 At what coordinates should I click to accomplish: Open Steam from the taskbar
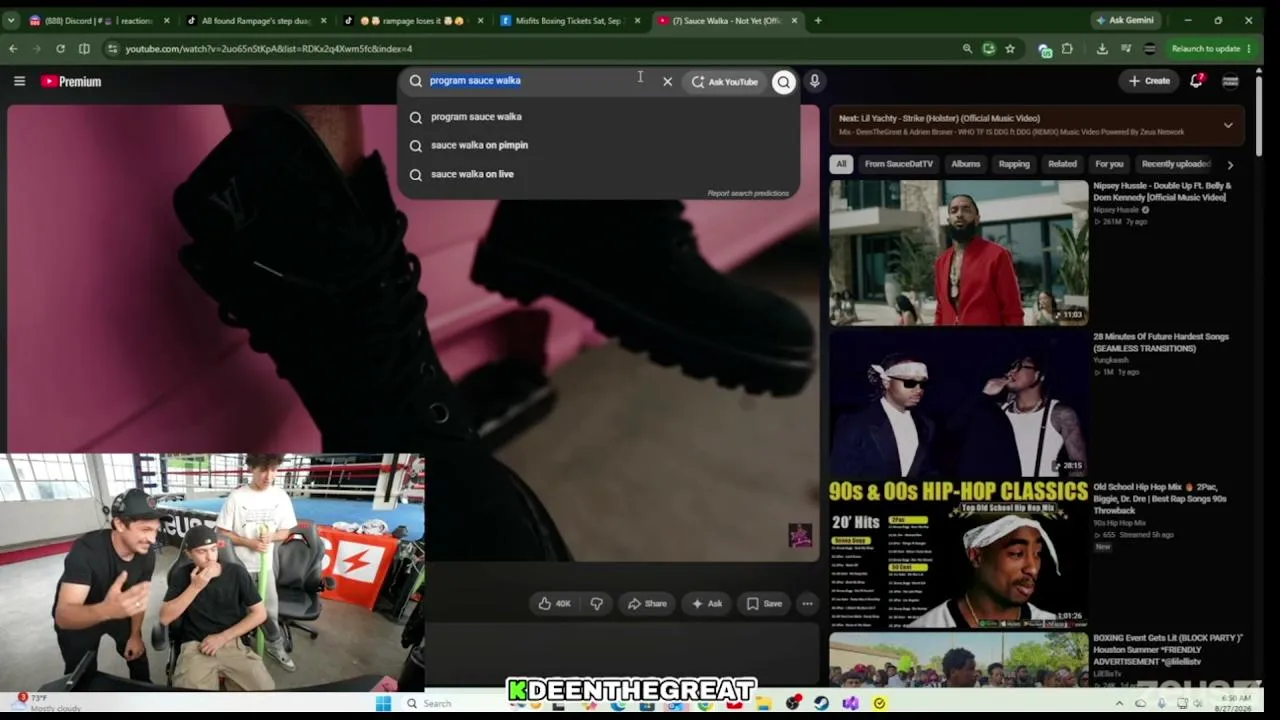click(821, 703)
